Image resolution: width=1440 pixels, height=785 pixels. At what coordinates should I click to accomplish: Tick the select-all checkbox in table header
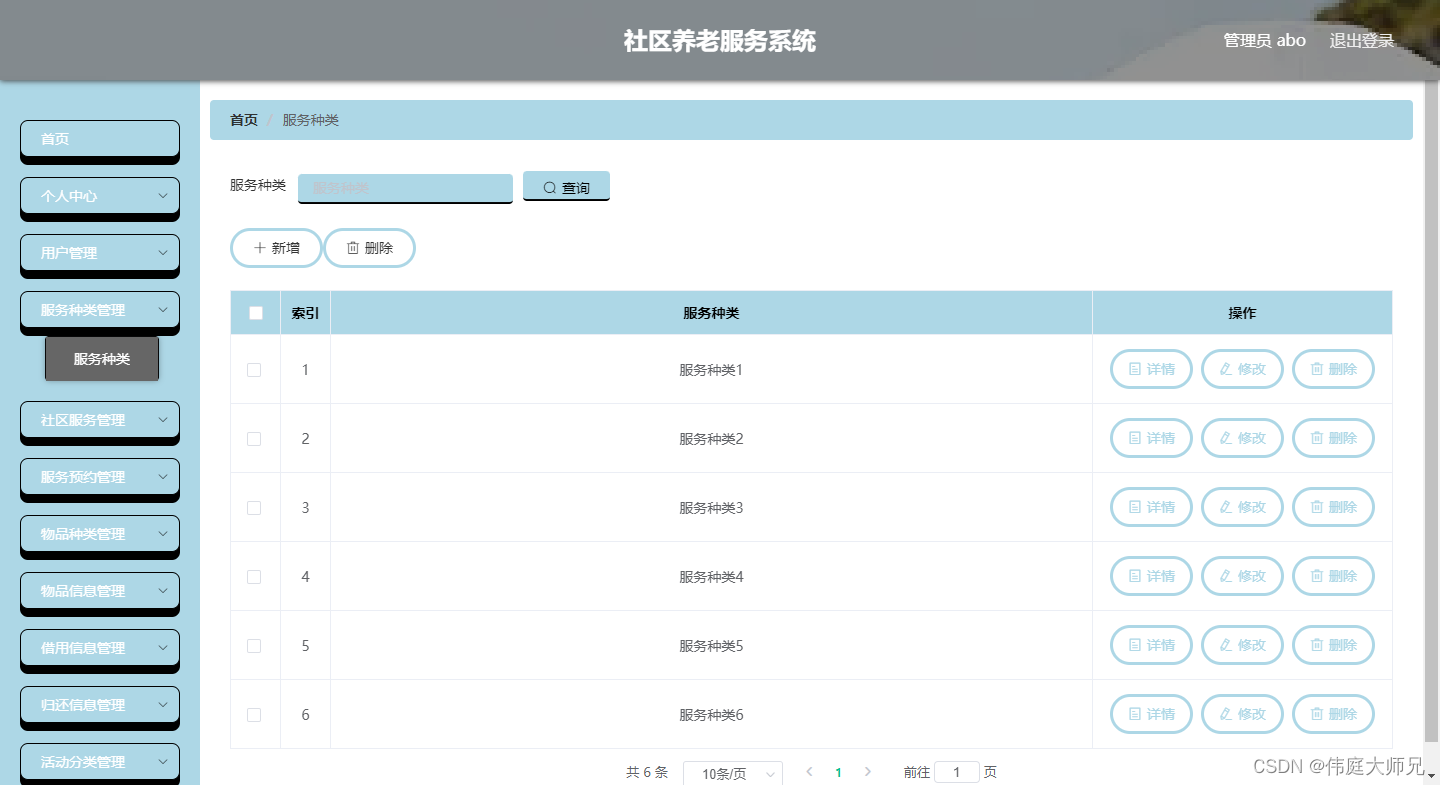pos(256,313)
